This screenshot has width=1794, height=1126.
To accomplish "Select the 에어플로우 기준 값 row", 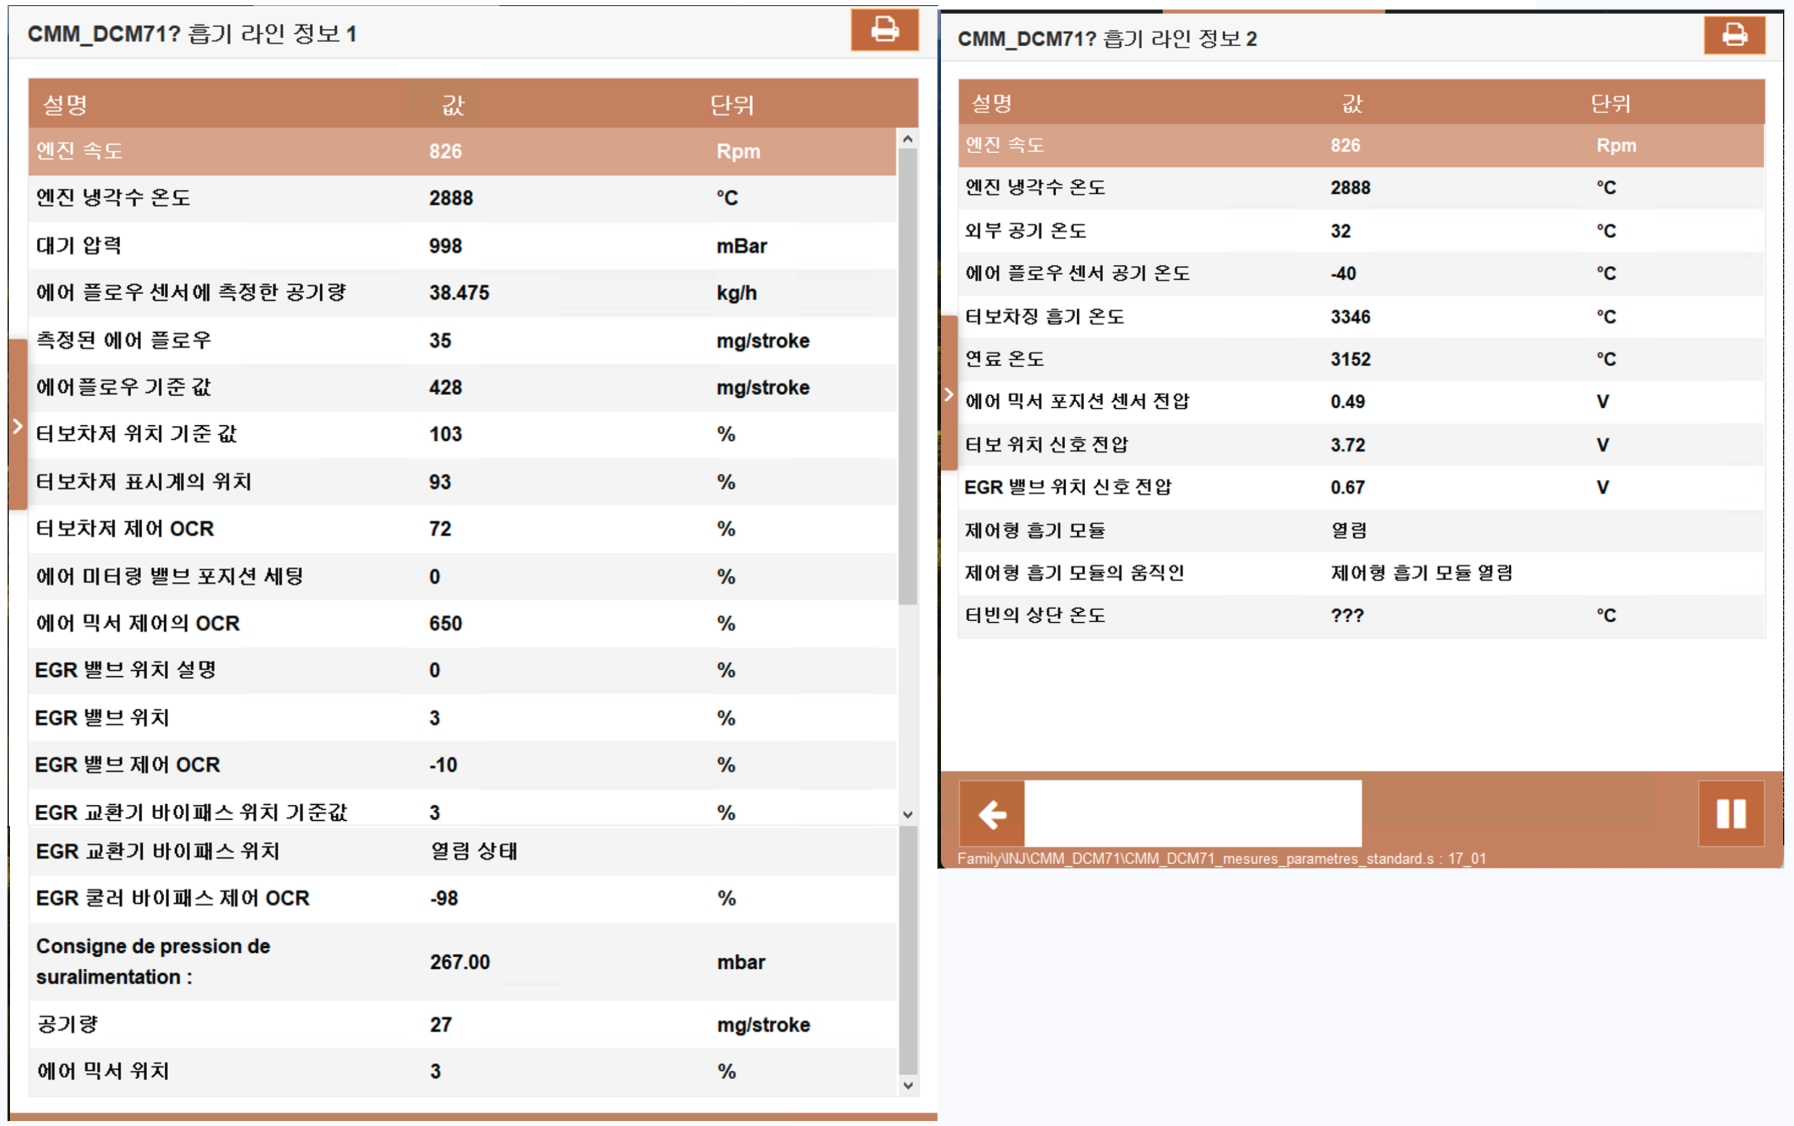I will point(462,387).
